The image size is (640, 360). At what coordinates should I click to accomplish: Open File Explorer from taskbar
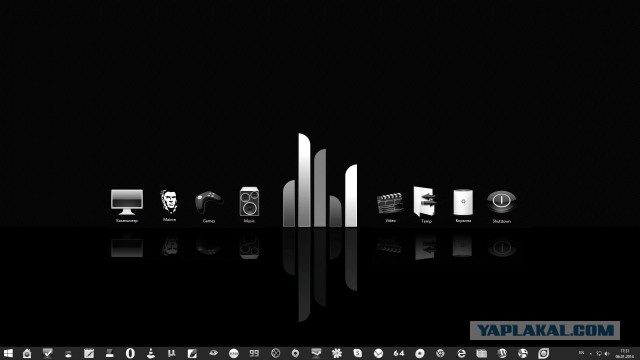pyautogui.click(x=482, y=353)
